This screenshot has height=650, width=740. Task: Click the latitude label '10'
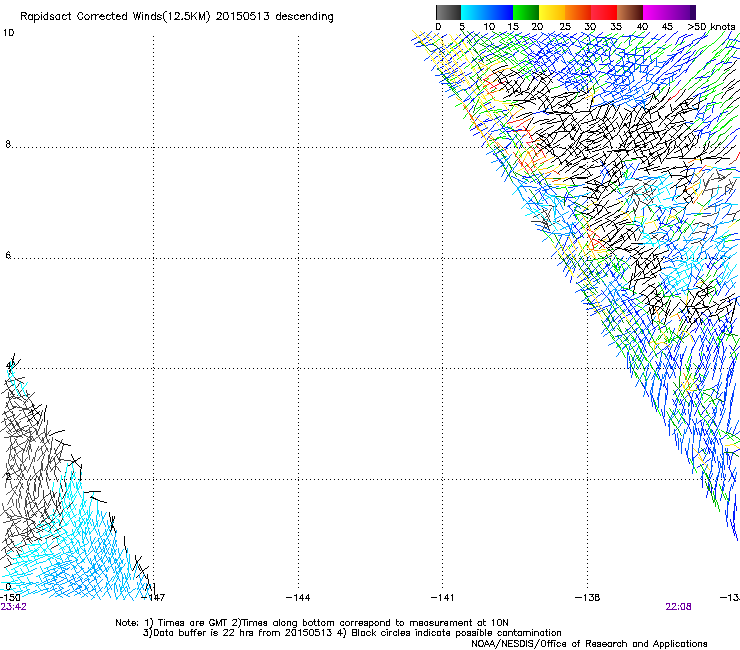click(8, 33)
